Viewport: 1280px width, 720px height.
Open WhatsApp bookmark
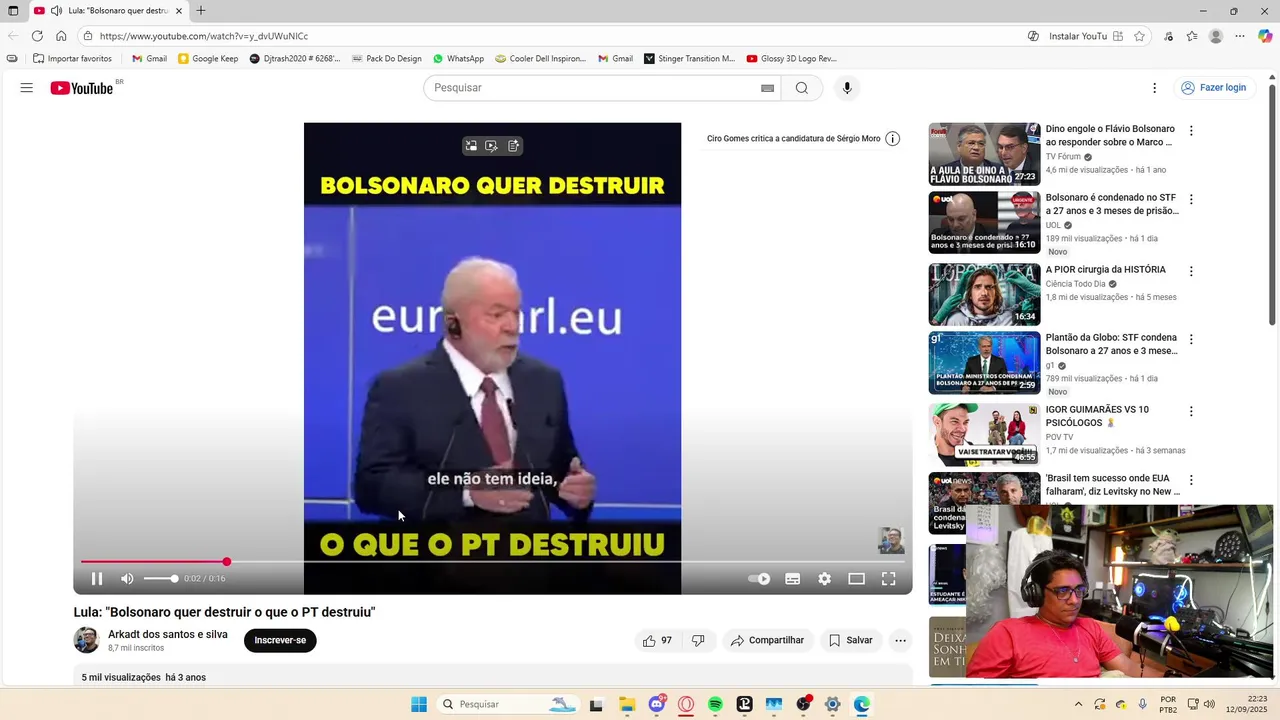pyautogui.click(x=458, y=59)
